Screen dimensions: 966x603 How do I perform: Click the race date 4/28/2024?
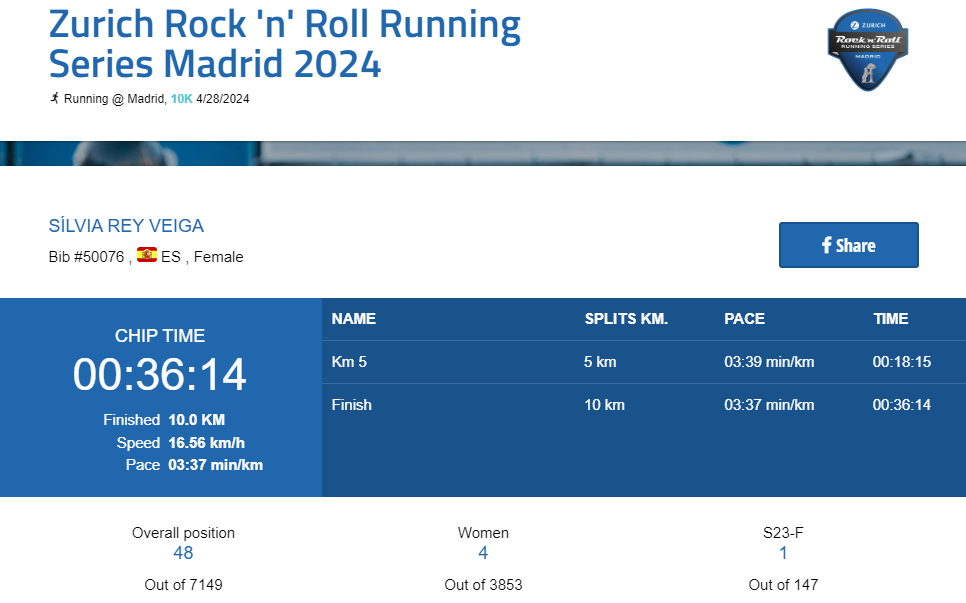(222, 99)
